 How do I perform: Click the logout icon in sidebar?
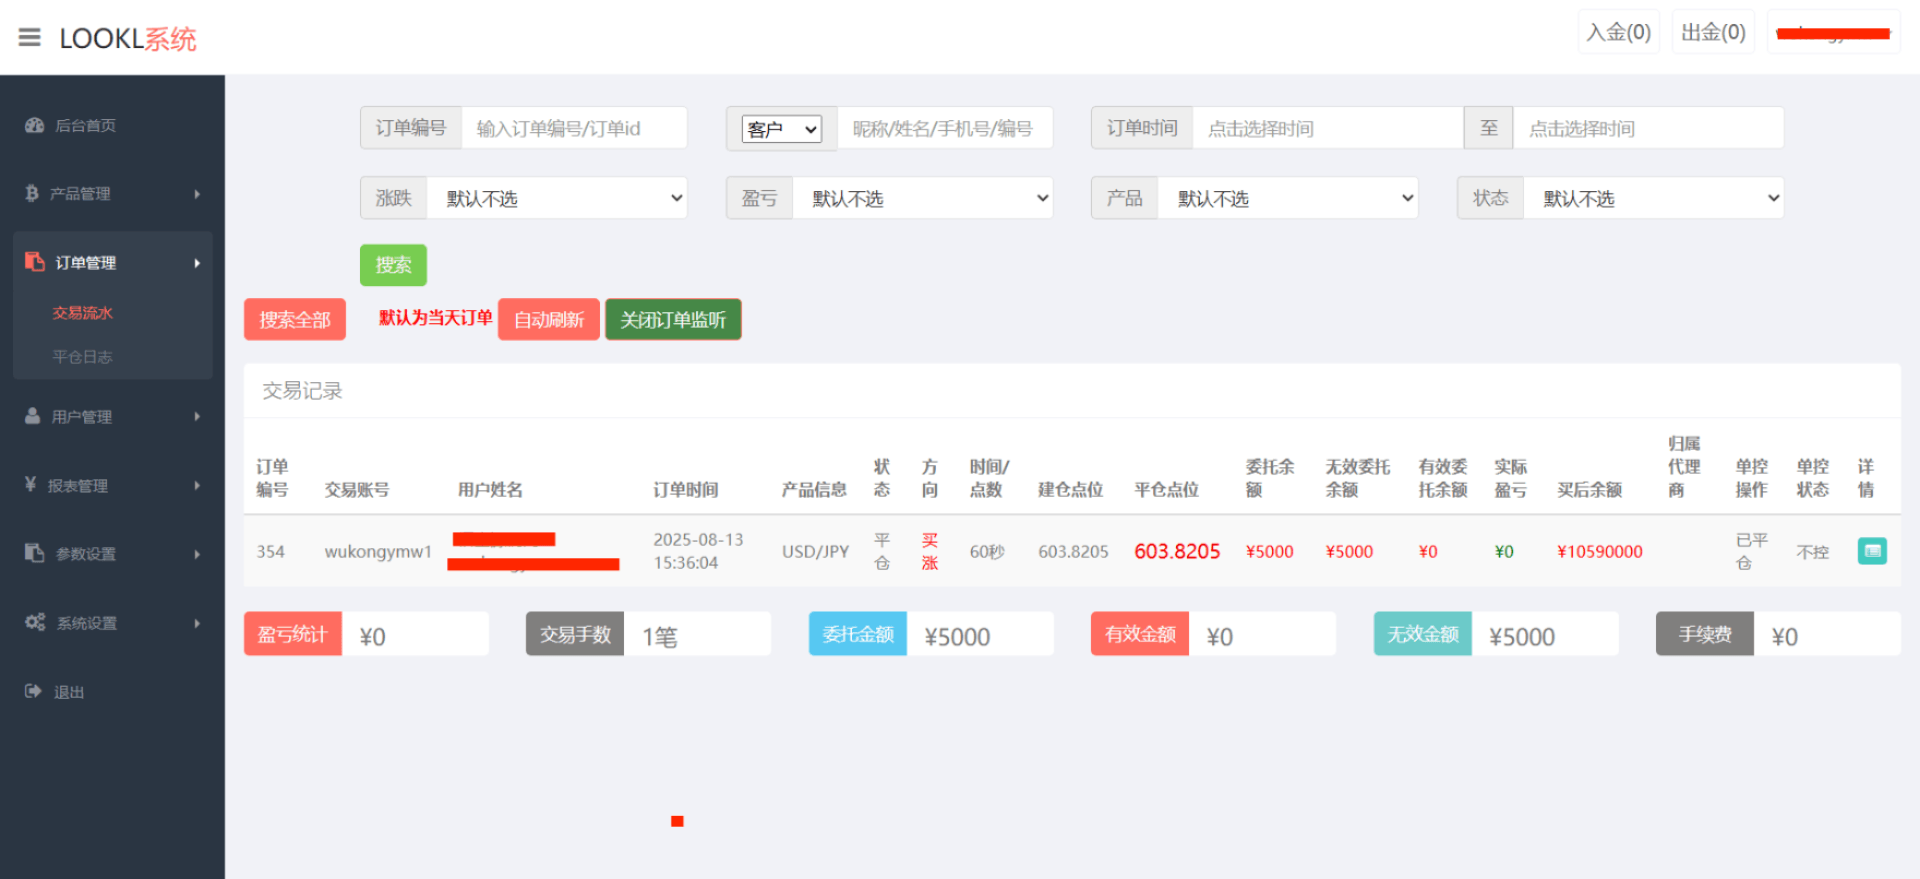(33, 691)
